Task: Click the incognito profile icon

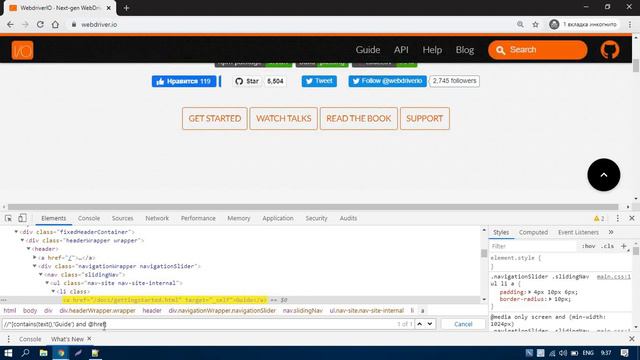Action: click(554, 24)
